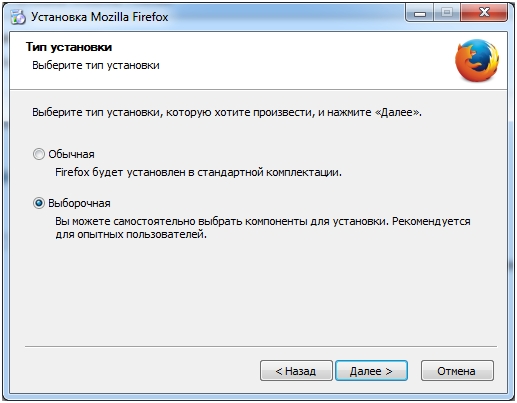Minimize the Firefox installer window
The image size is (517, 403).
(x=420, y=14)
